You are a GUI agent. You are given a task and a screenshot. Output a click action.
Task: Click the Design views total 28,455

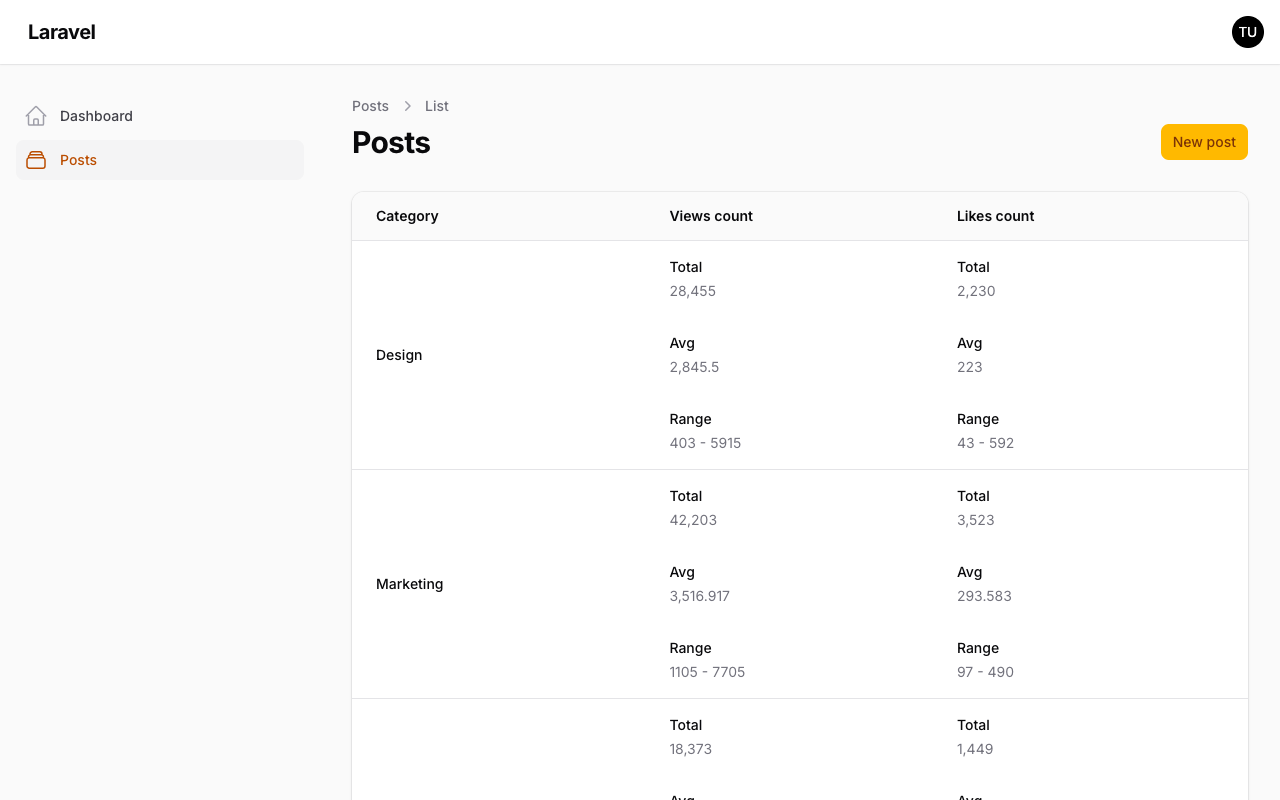point(692,291)
